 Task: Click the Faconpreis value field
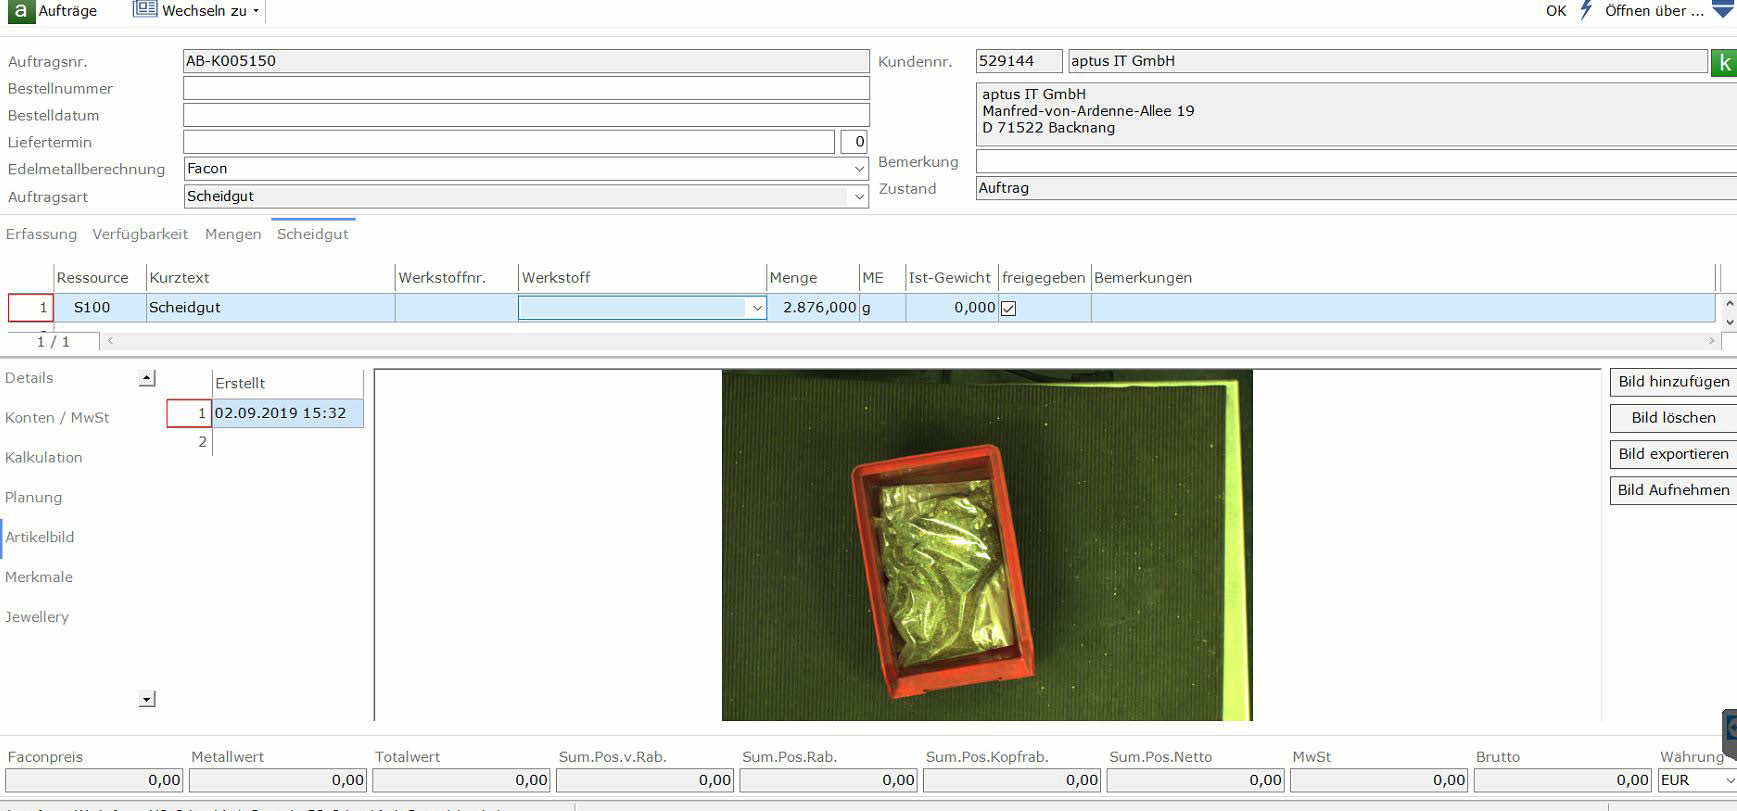[x=94, y=780]
